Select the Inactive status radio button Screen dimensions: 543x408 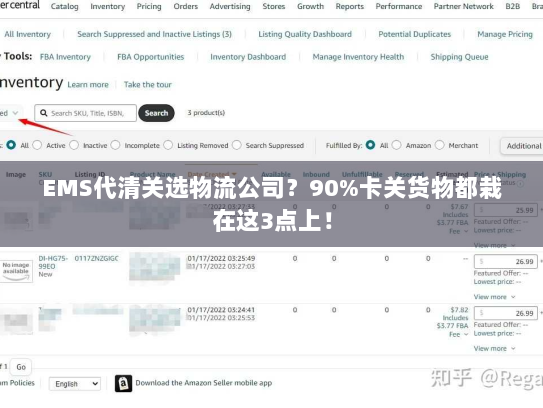pyautogui.click(x=74, y=145)
